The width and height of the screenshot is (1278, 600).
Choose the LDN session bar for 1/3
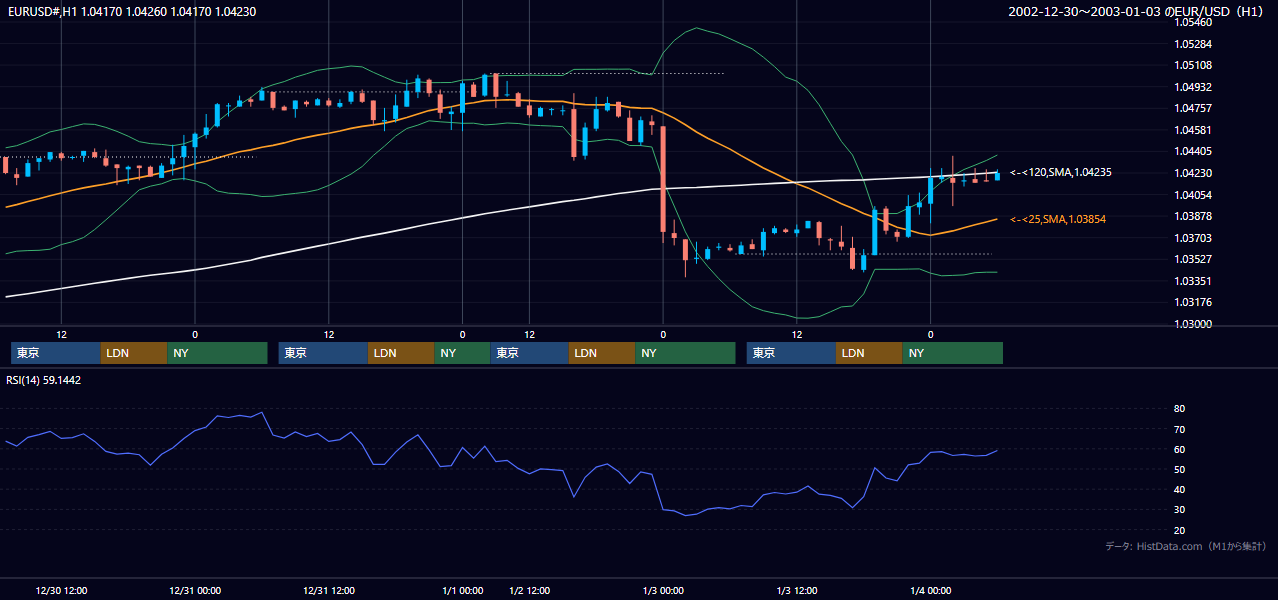coord(869,353)
